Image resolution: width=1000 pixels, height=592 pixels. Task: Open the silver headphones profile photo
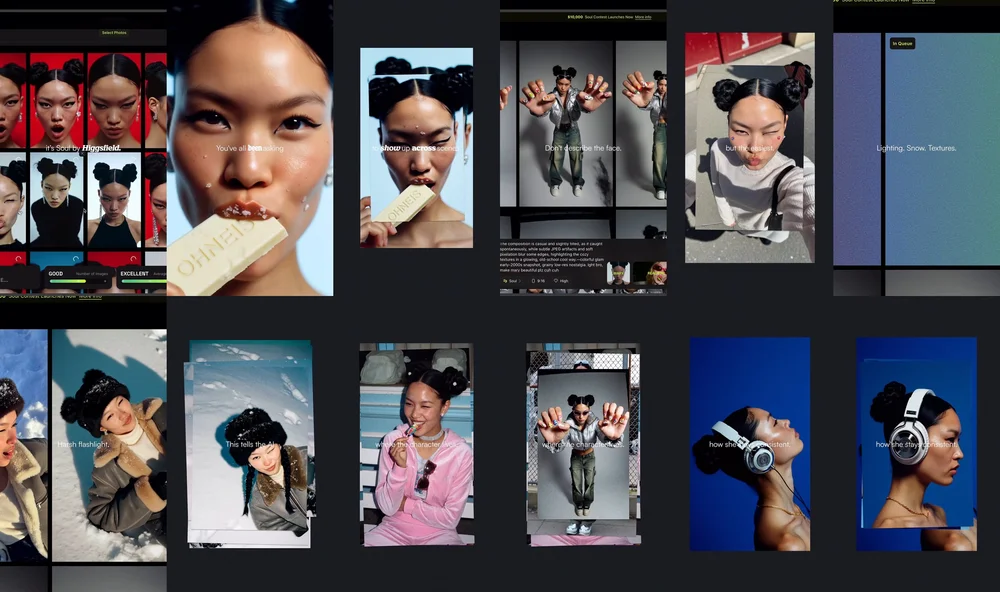point(750,444)
